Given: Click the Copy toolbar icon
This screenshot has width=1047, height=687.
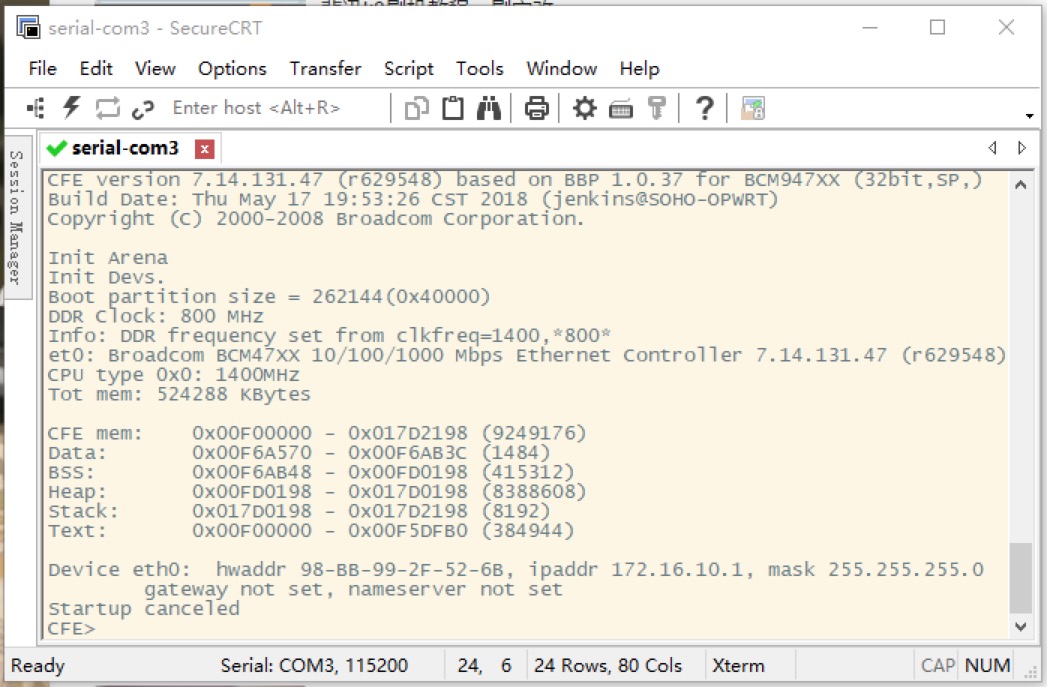Looking at the screenshot, I should pos(417,108).
